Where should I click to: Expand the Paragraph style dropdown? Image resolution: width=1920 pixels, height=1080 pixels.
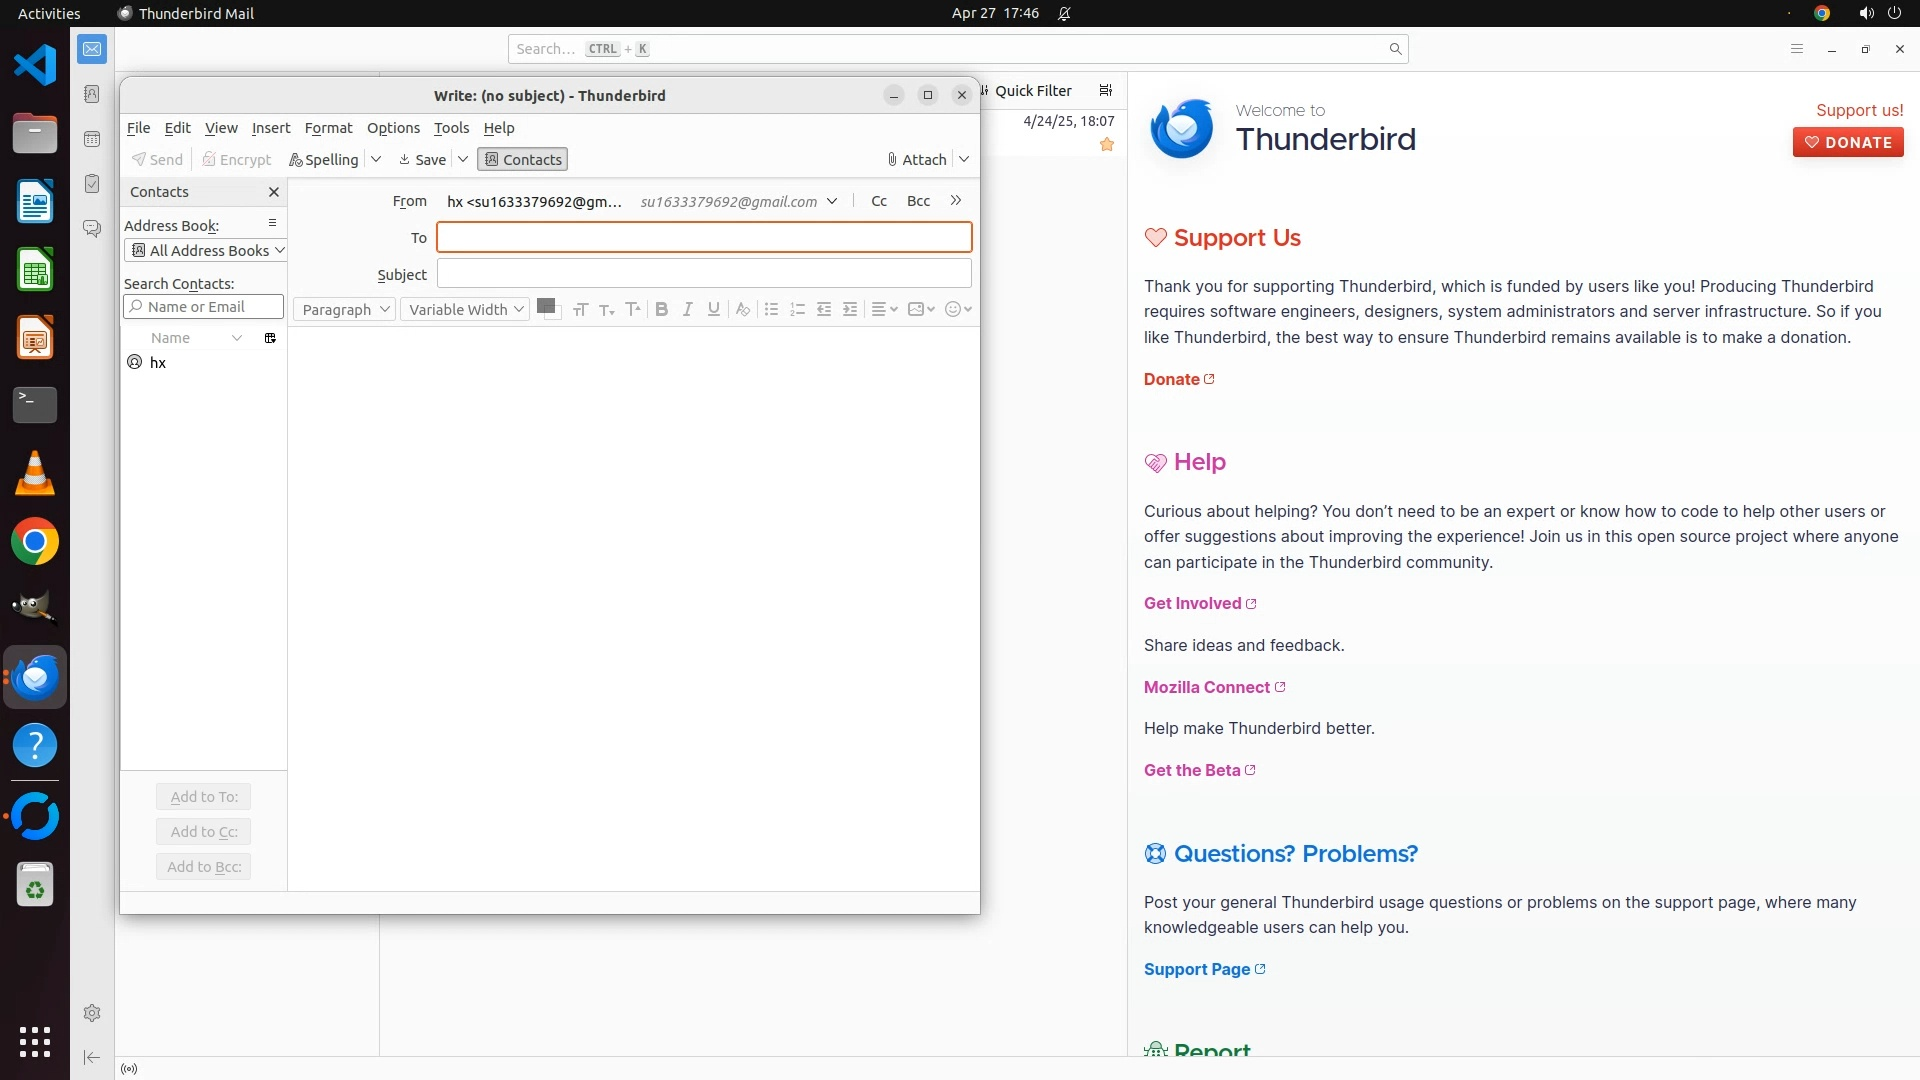(344, 310)
